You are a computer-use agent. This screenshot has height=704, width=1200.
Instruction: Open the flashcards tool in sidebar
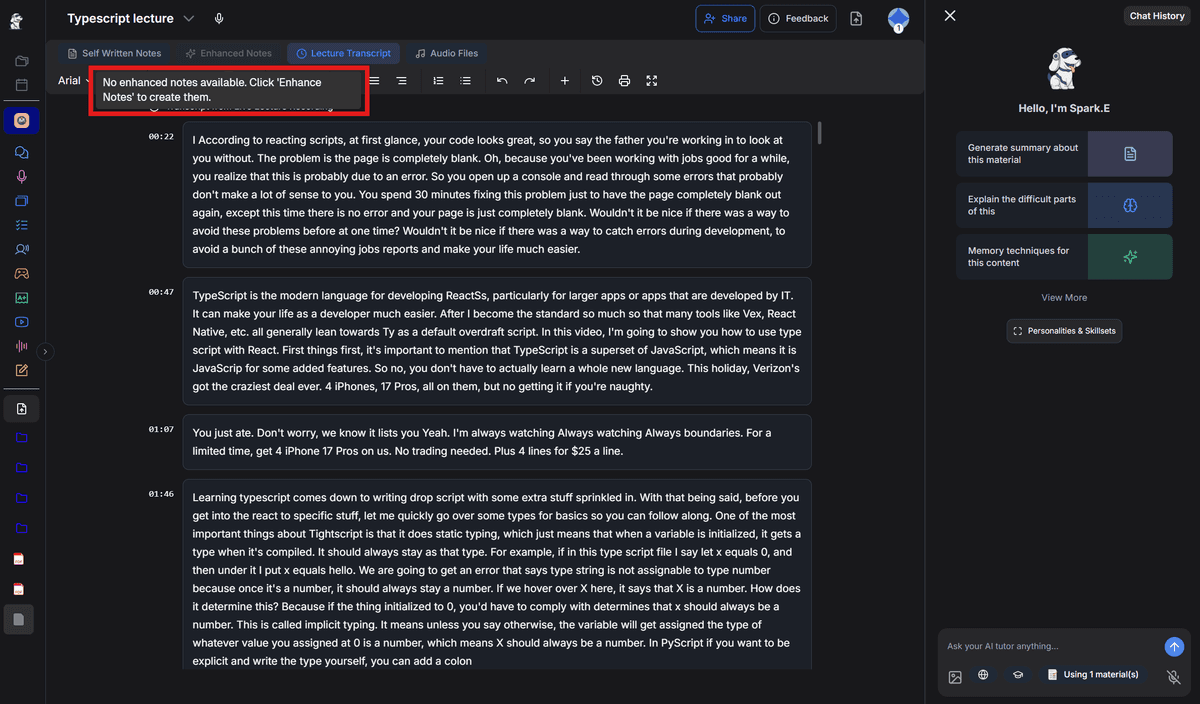pyautogui.click(x=21, y=201)
